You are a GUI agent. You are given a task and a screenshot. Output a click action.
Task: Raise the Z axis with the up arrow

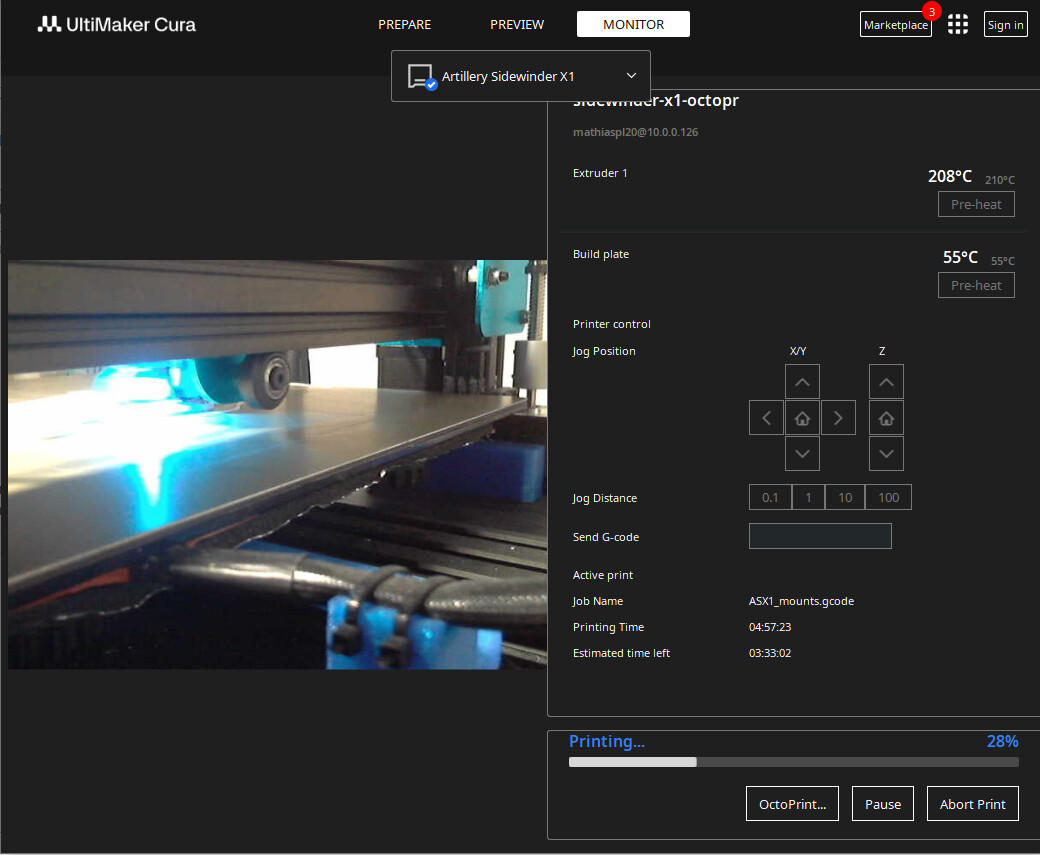[x=886, y=381]
